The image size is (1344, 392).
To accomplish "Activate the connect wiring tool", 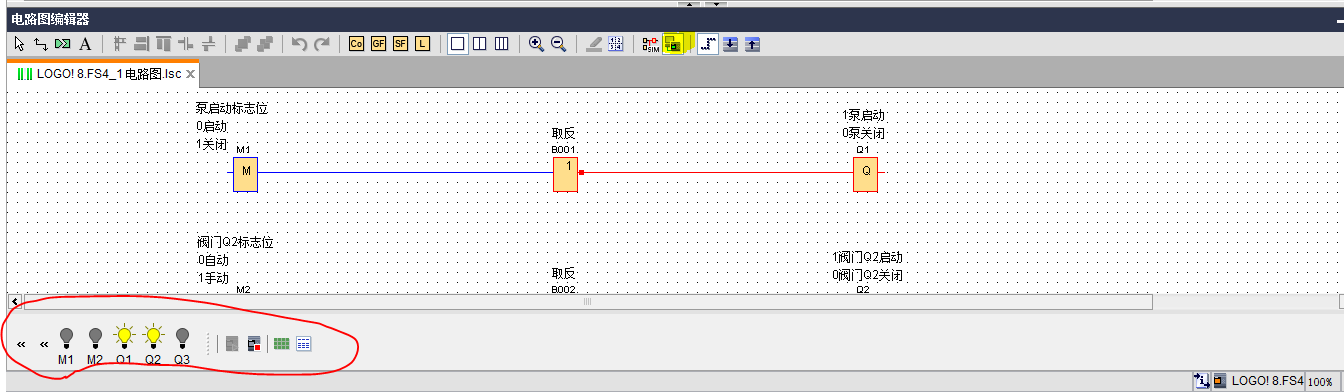I will click(41, 44).
